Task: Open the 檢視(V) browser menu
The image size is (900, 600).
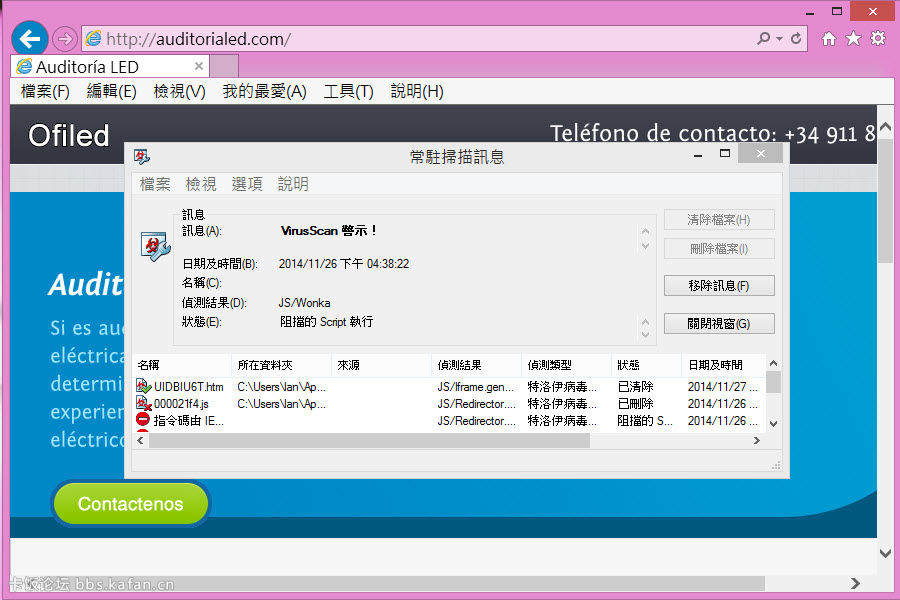Action: (x=179, y=91)
